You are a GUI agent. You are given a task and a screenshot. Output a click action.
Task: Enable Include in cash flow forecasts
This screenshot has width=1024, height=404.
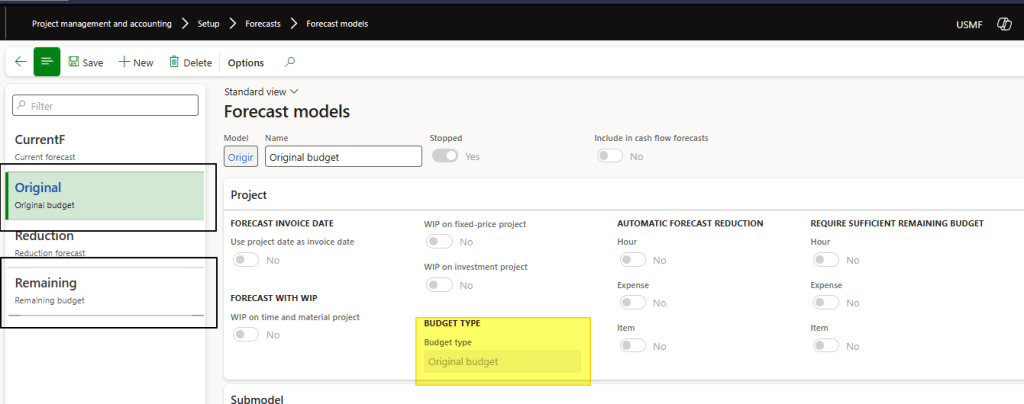coord(608,156)
